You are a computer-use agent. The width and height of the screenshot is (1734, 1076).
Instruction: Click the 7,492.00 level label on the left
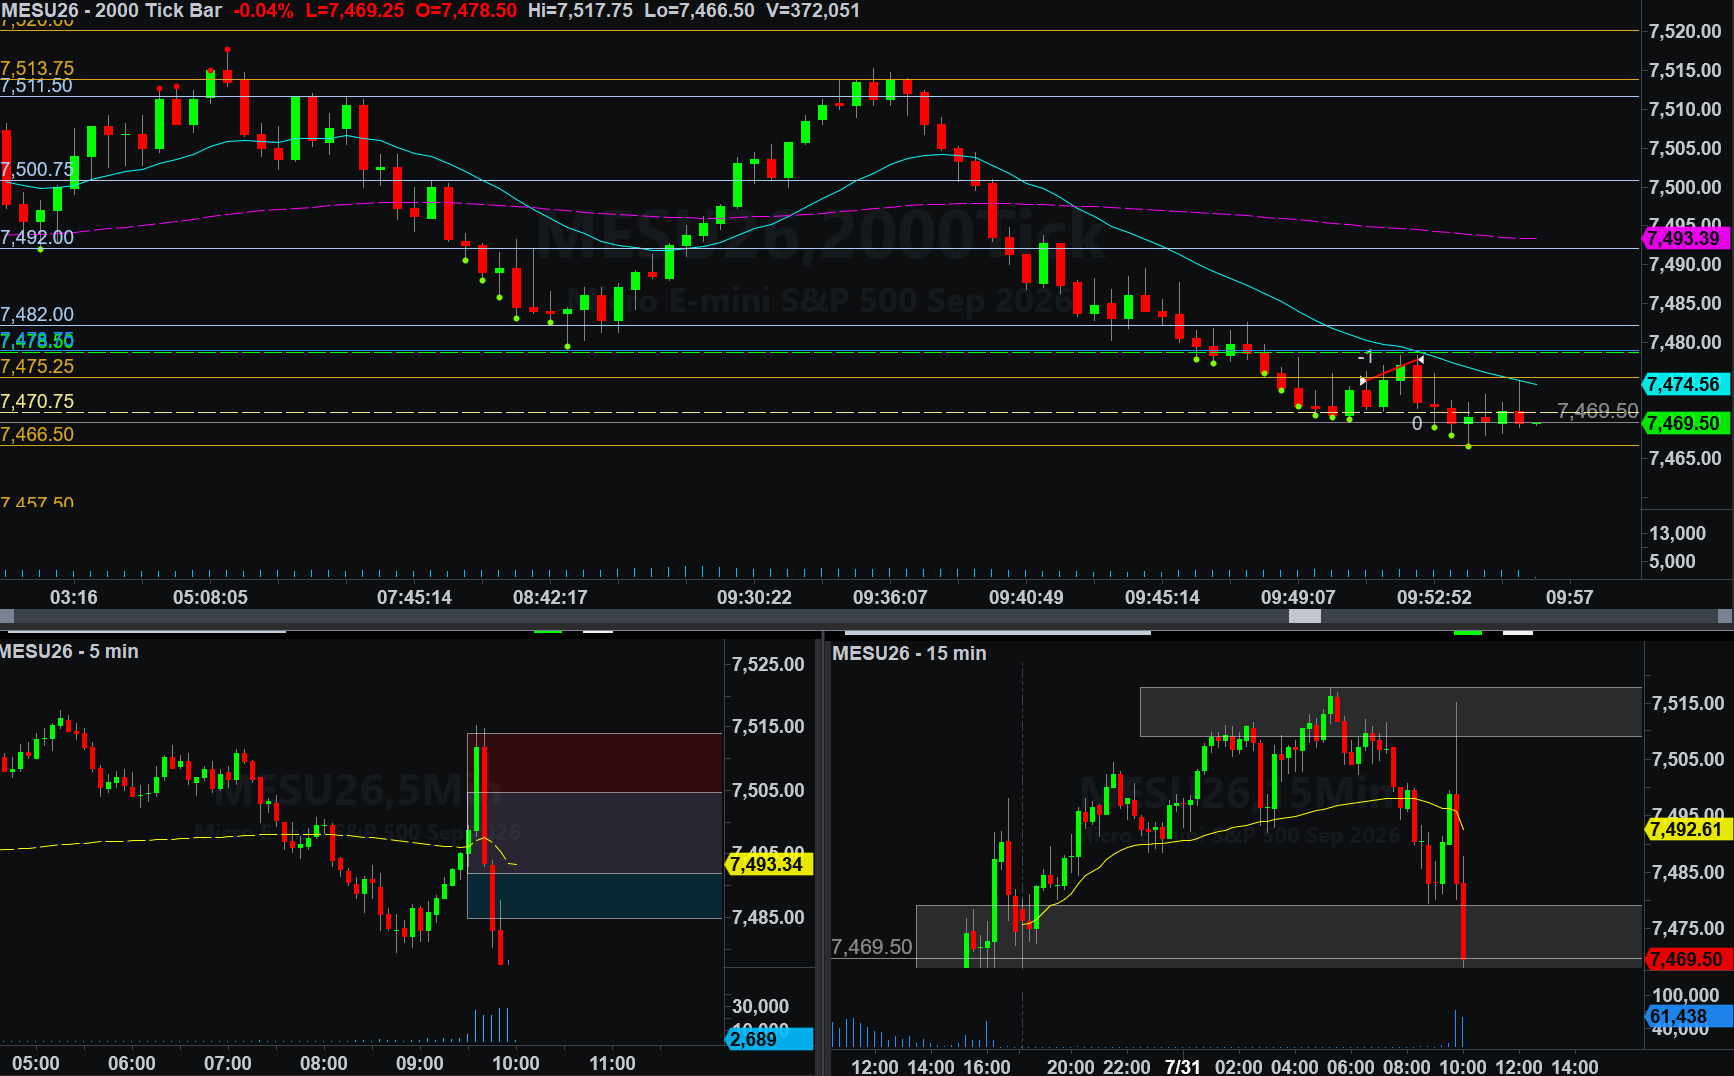click(x=37, y=237)
